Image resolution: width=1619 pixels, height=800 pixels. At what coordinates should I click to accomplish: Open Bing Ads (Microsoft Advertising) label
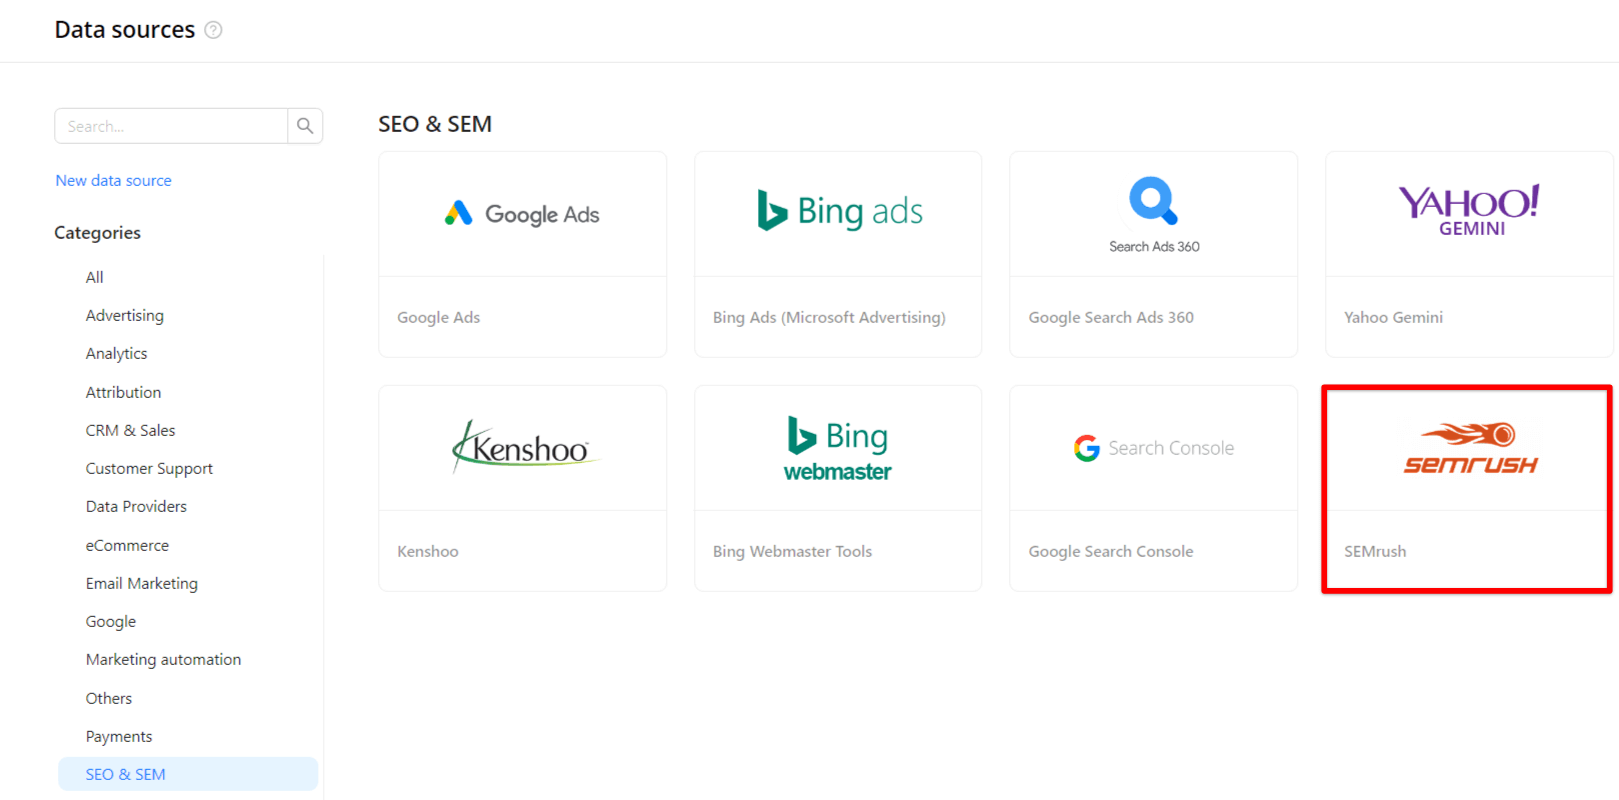[829, 317]
